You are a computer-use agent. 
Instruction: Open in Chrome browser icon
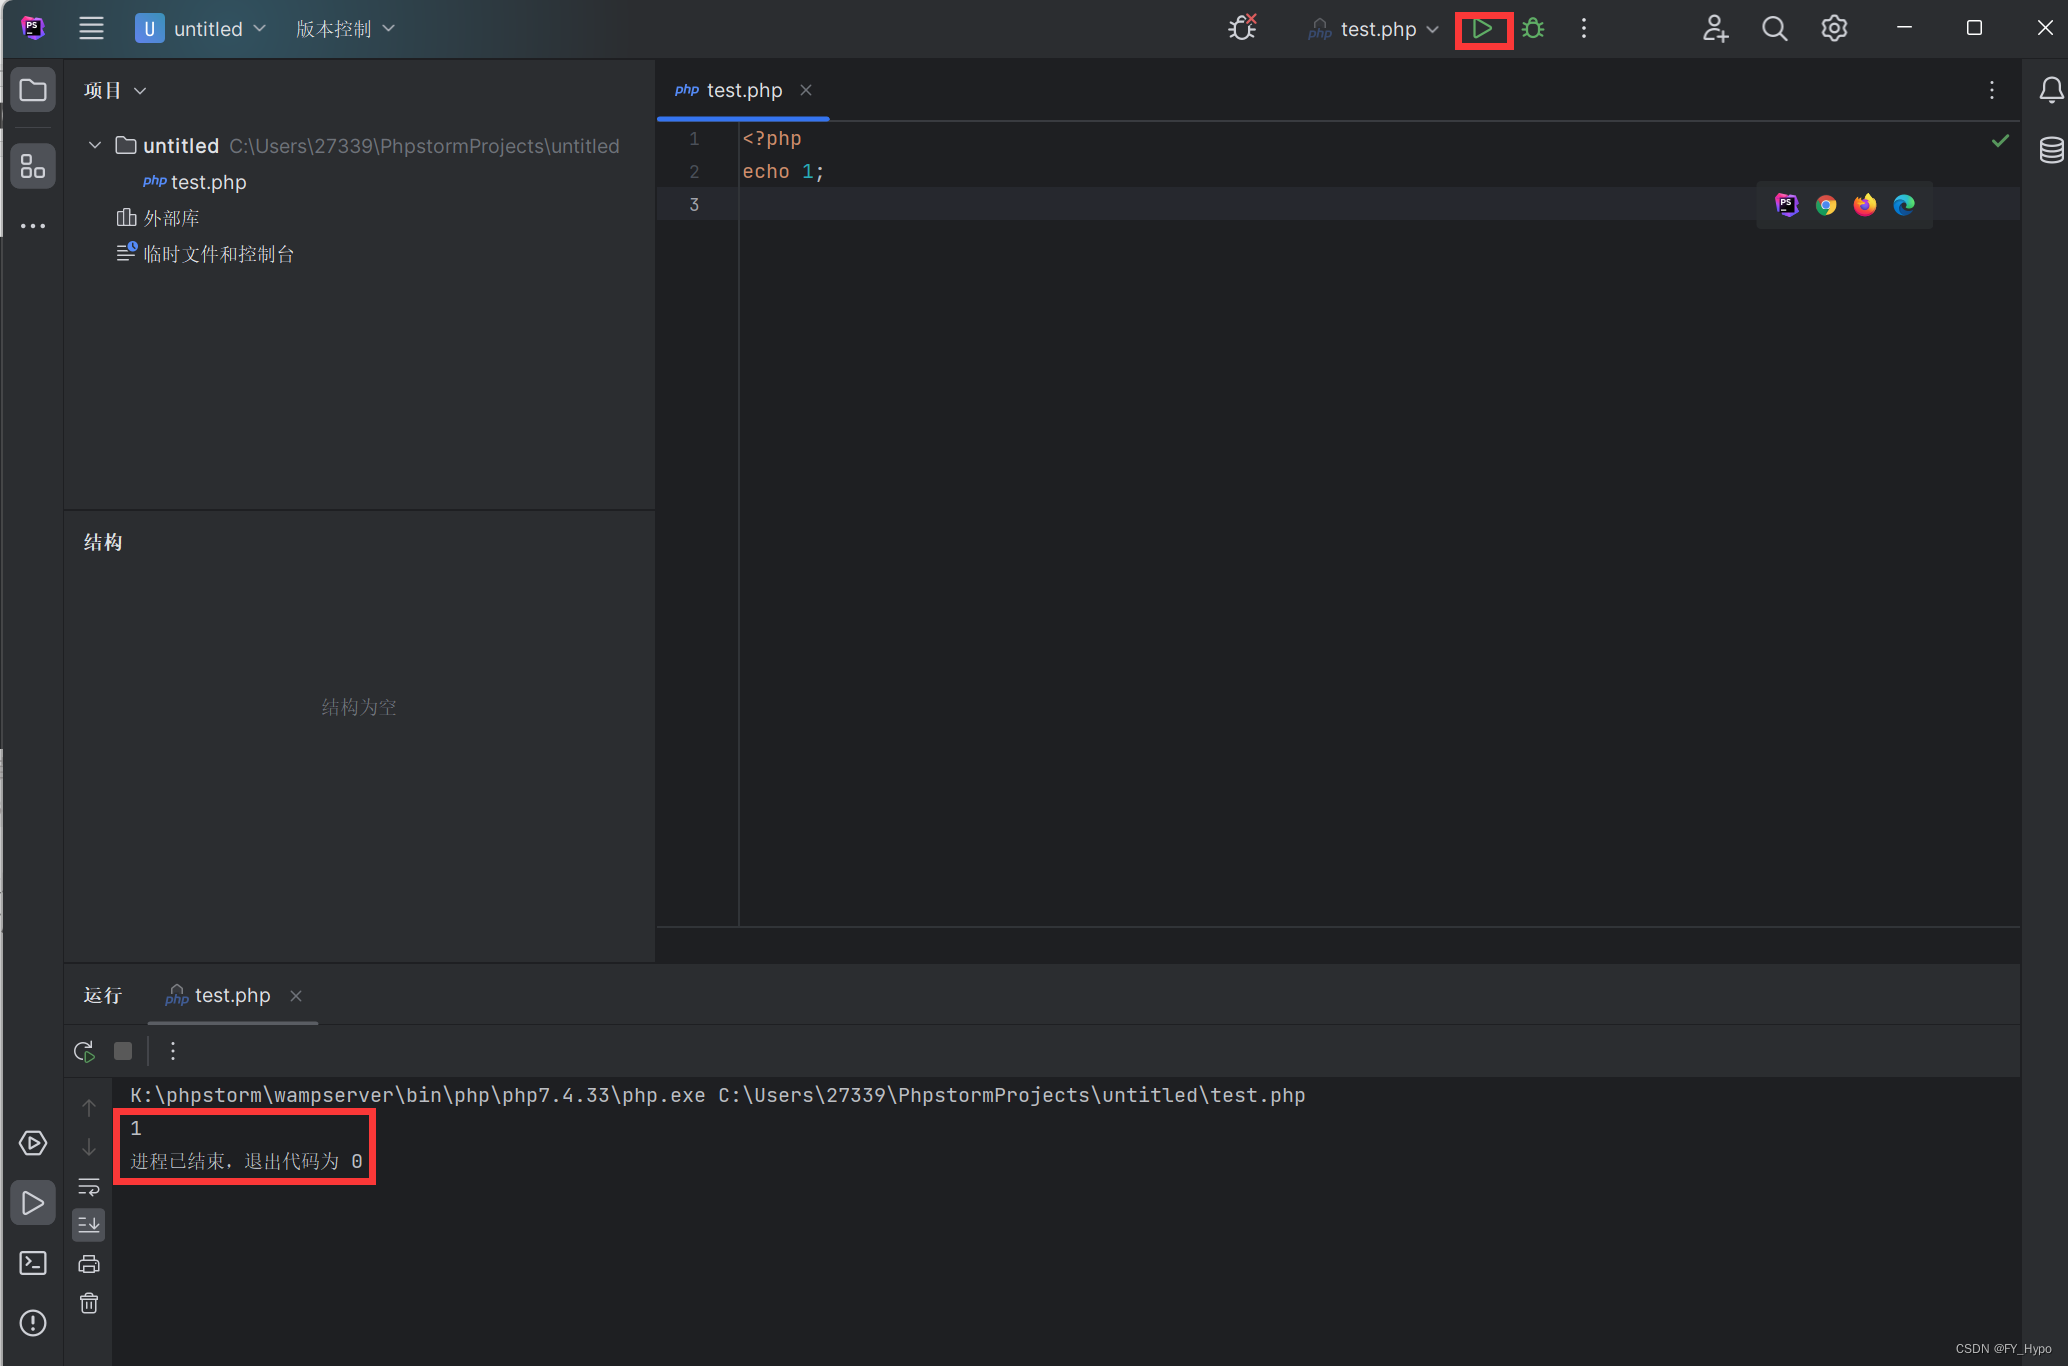point(1826,205)
